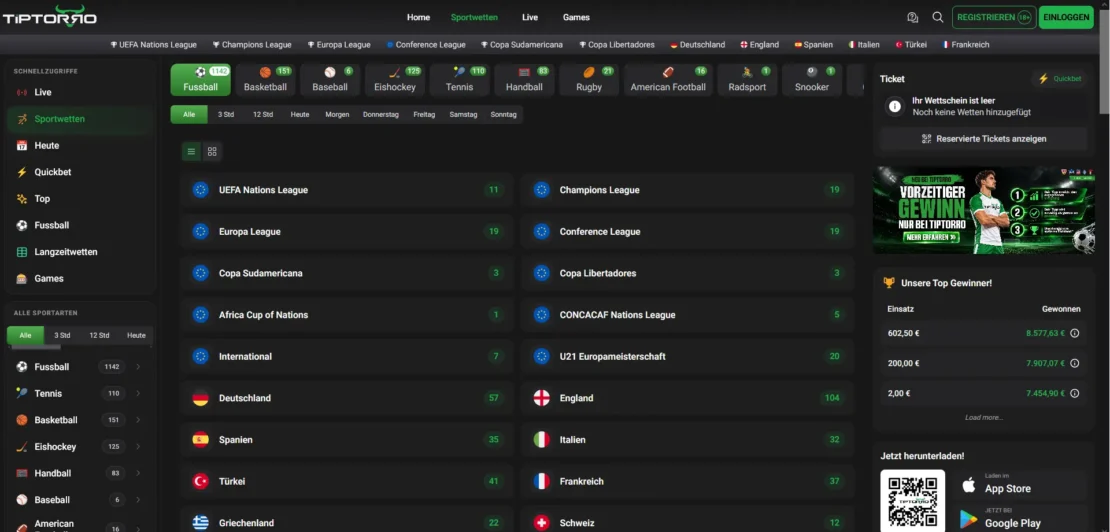
Task: Expand the Deutschland league row
Action: click(x=347, y=398)
